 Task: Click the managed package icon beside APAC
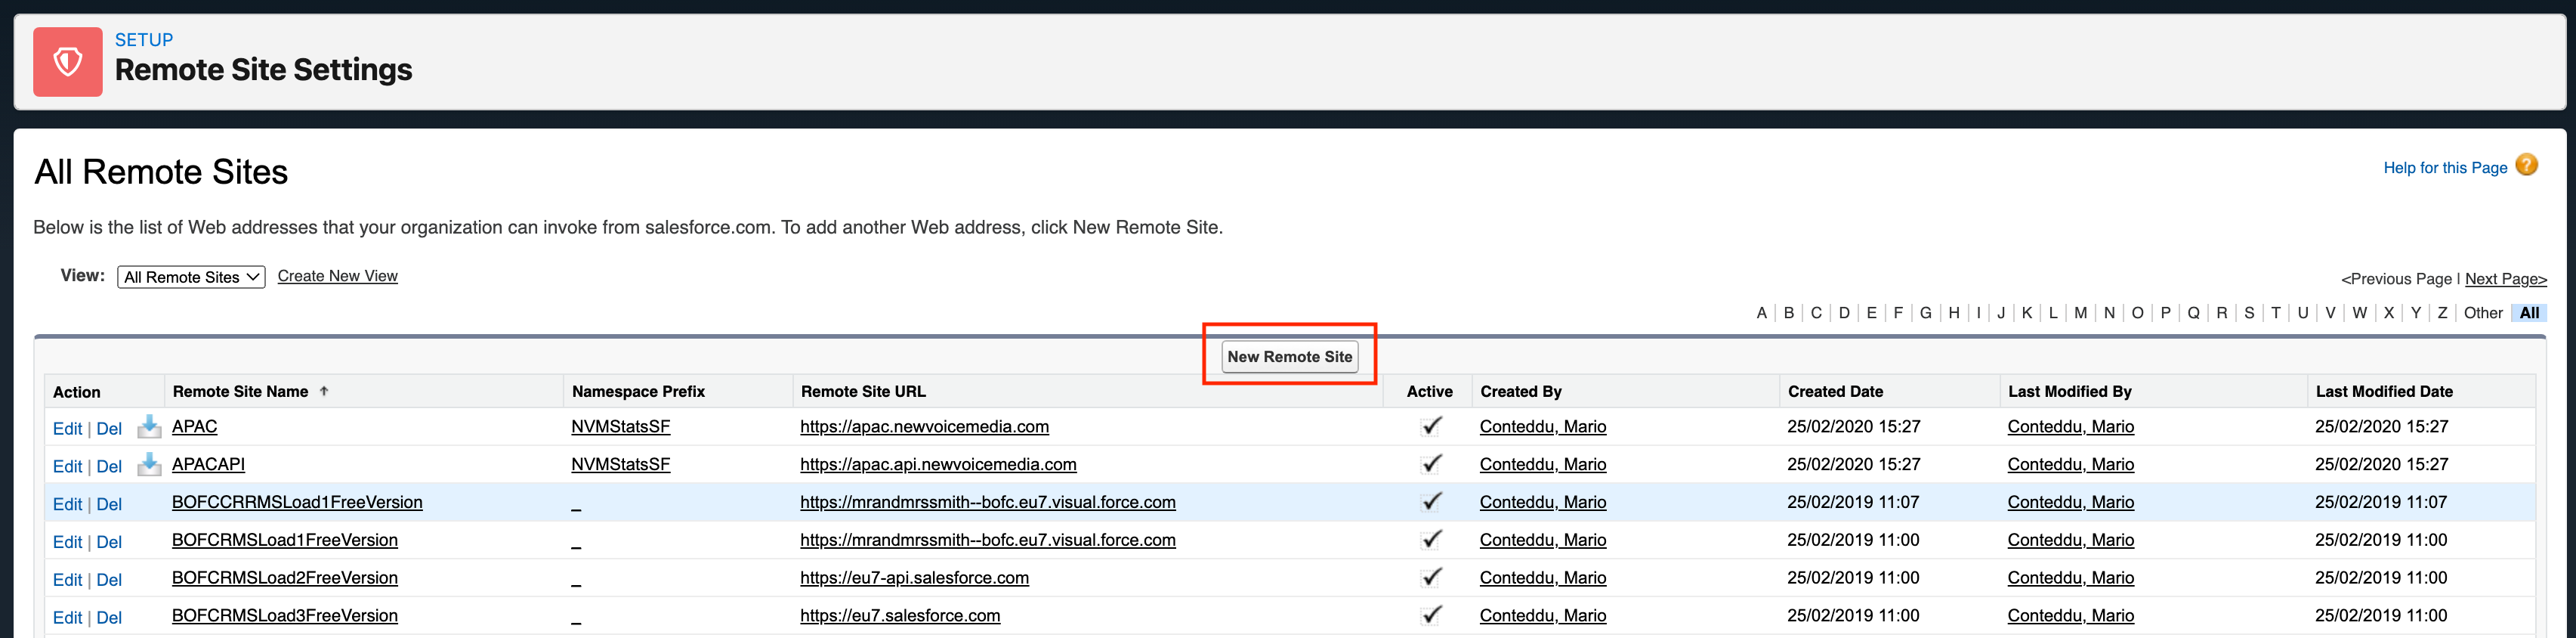149,427
